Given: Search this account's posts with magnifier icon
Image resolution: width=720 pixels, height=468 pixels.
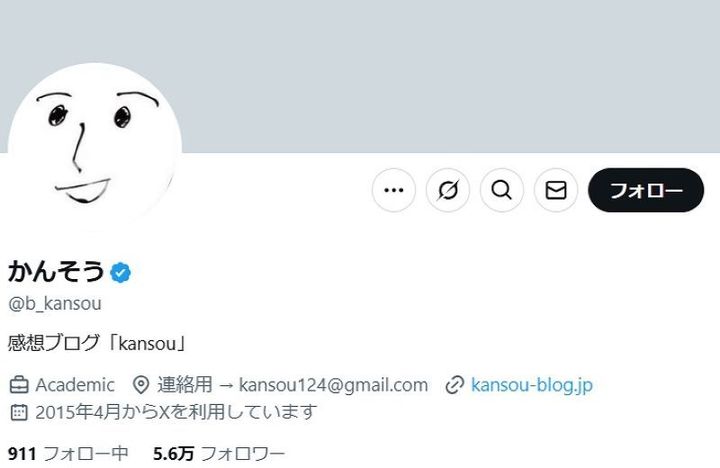Looking at the screenshot, I should click(x=501, y=190).
